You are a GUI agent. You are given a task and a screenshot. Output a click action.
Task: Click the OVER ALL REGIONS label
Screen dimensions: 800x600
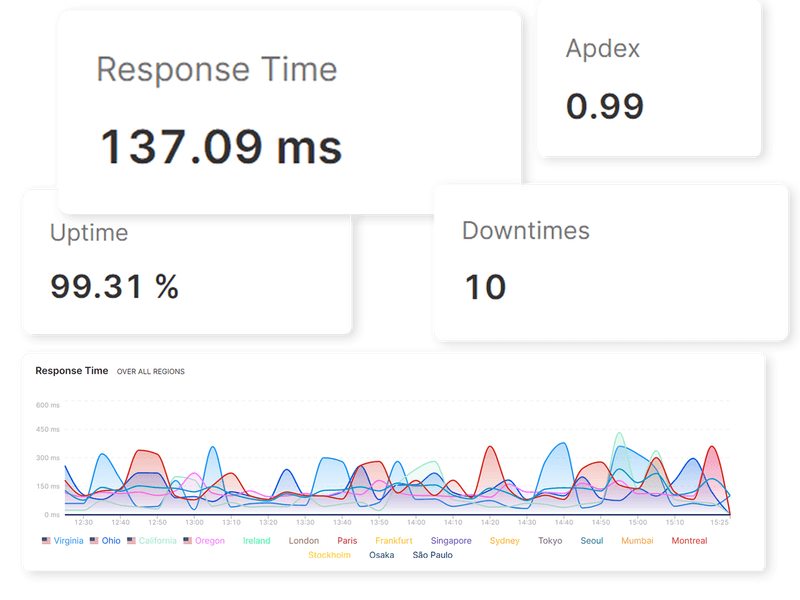(152, 370)
